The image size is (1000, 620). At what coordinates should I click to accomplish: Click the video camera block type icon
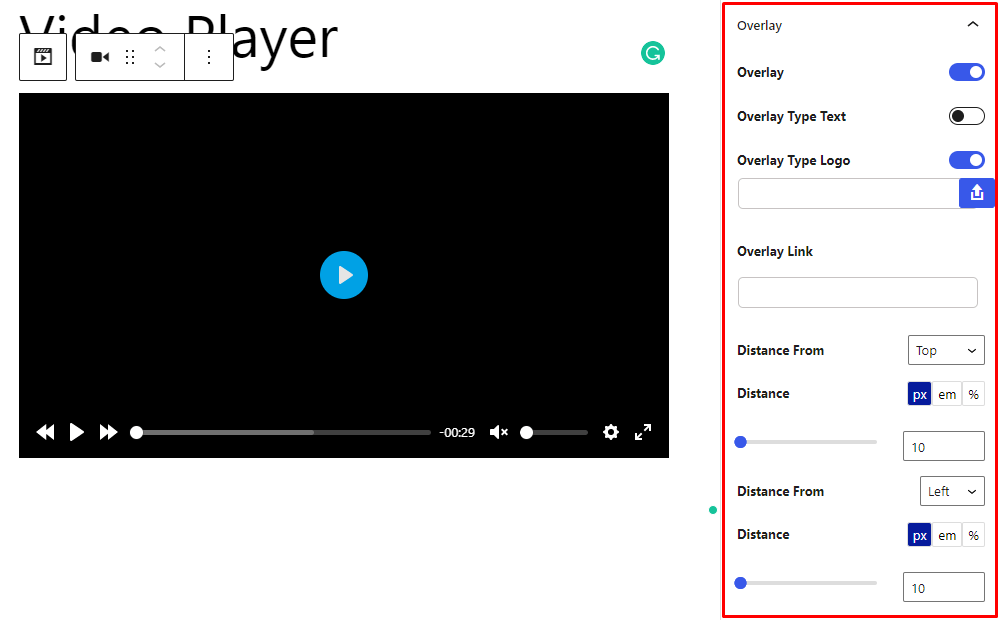(98, 56)
